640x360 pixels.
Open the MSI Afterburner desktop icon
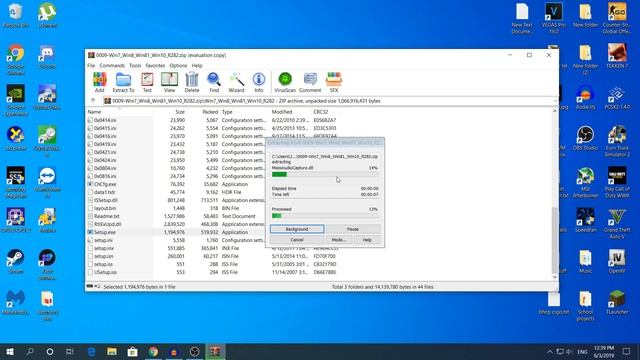tap(585, 182)
